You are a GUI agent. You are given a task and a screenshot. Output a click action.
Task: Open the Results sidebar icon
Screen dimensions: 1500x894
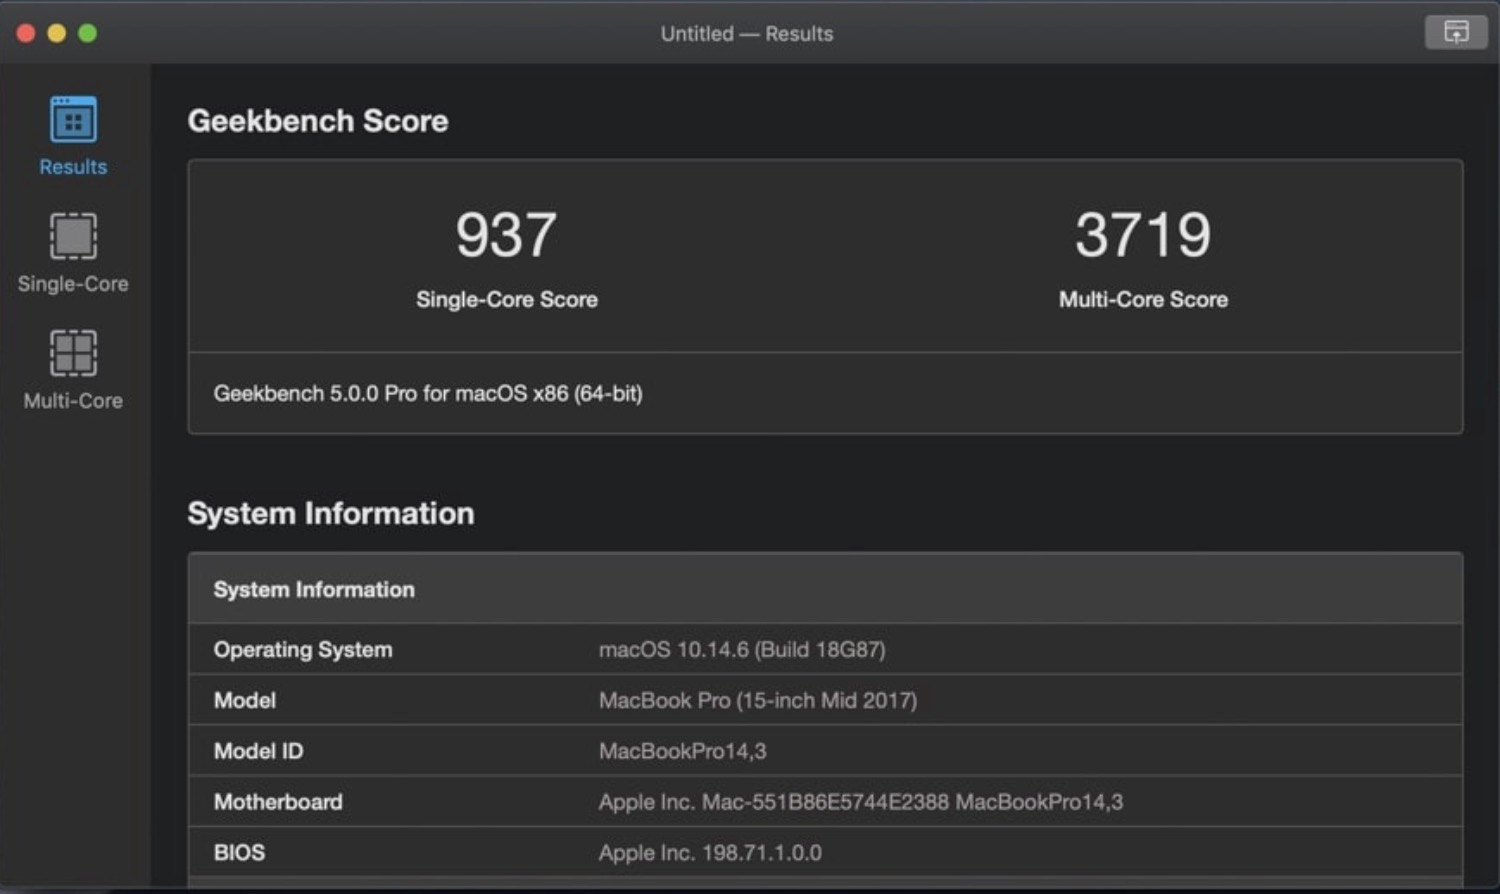pyautogui.click(x=73, y=120)
